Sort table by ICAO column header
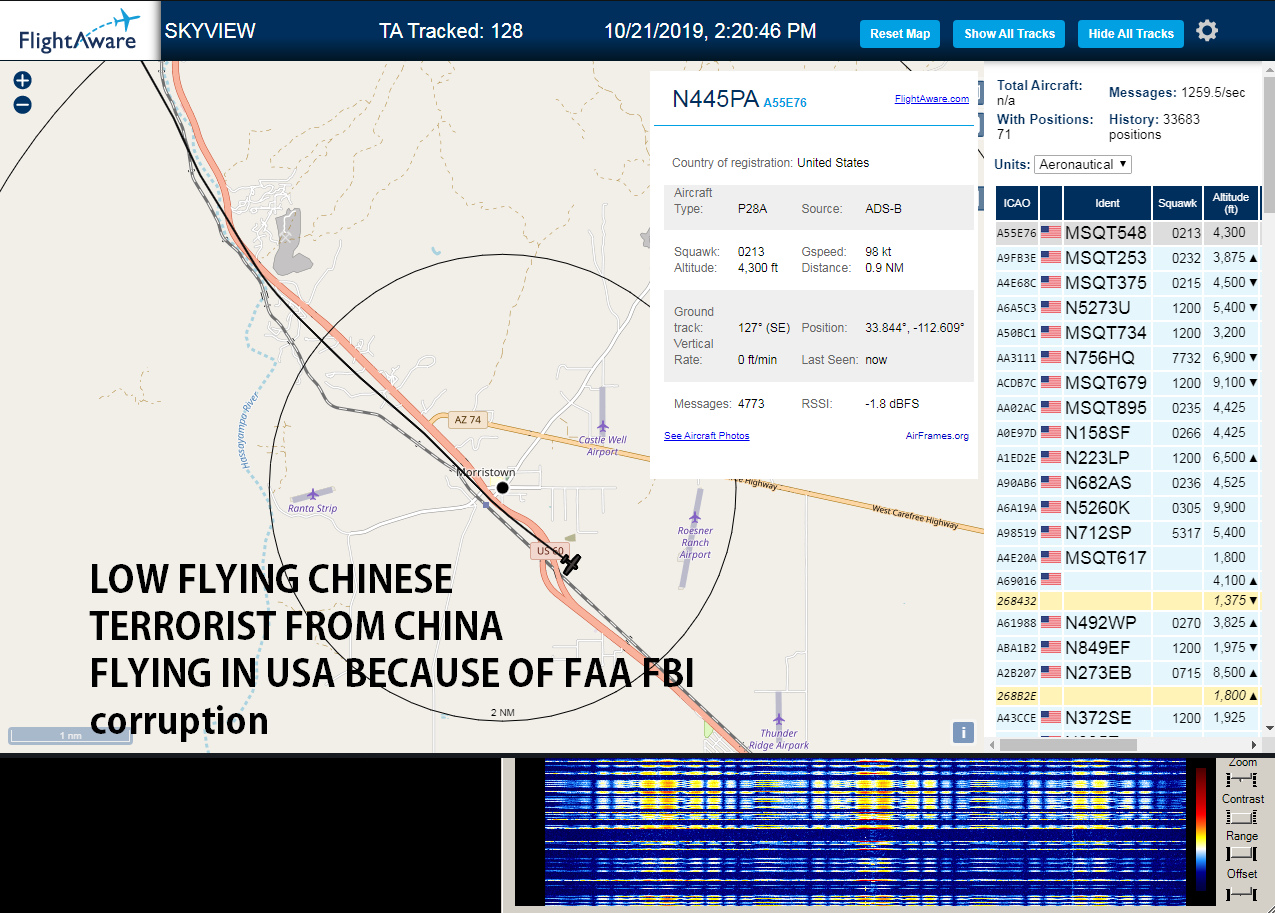 coord(1016,203)
